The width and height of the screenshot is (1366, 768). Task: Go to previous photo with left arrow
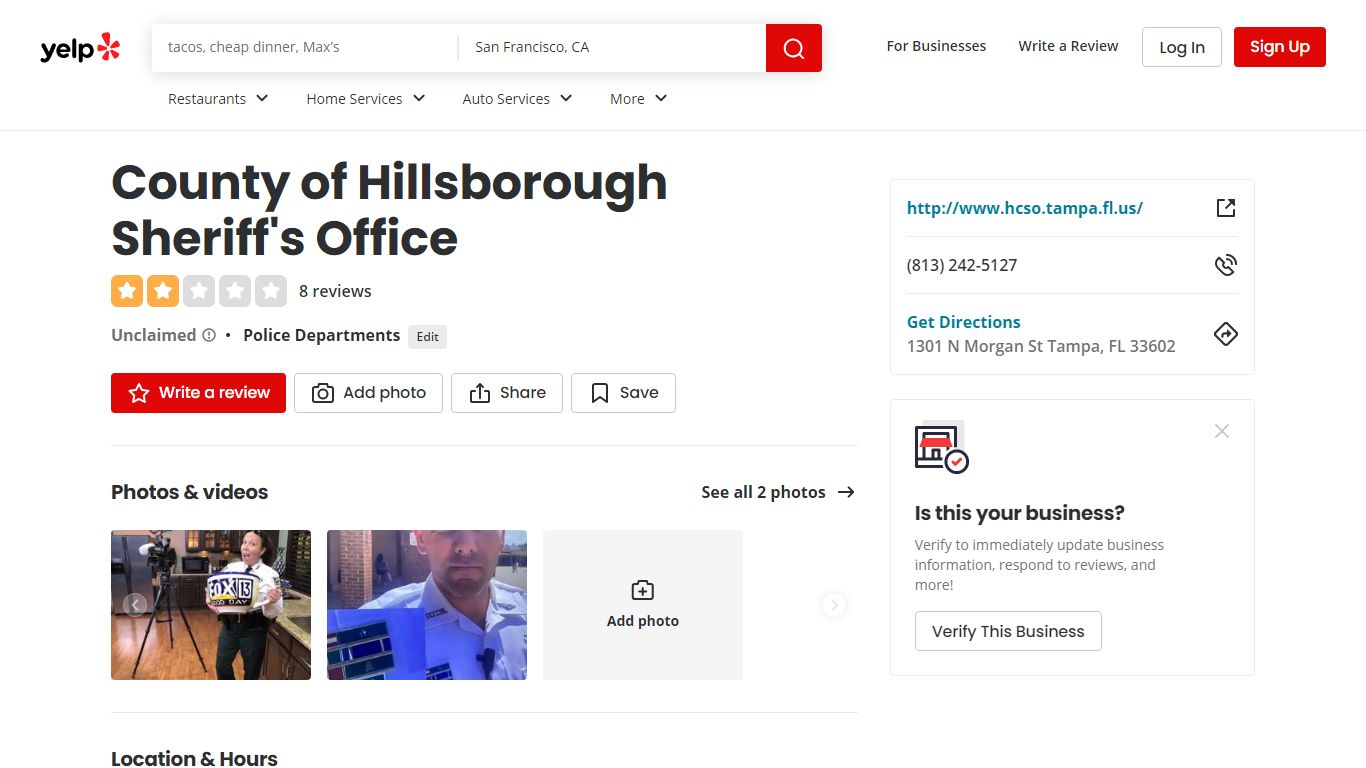coord(135,605)
